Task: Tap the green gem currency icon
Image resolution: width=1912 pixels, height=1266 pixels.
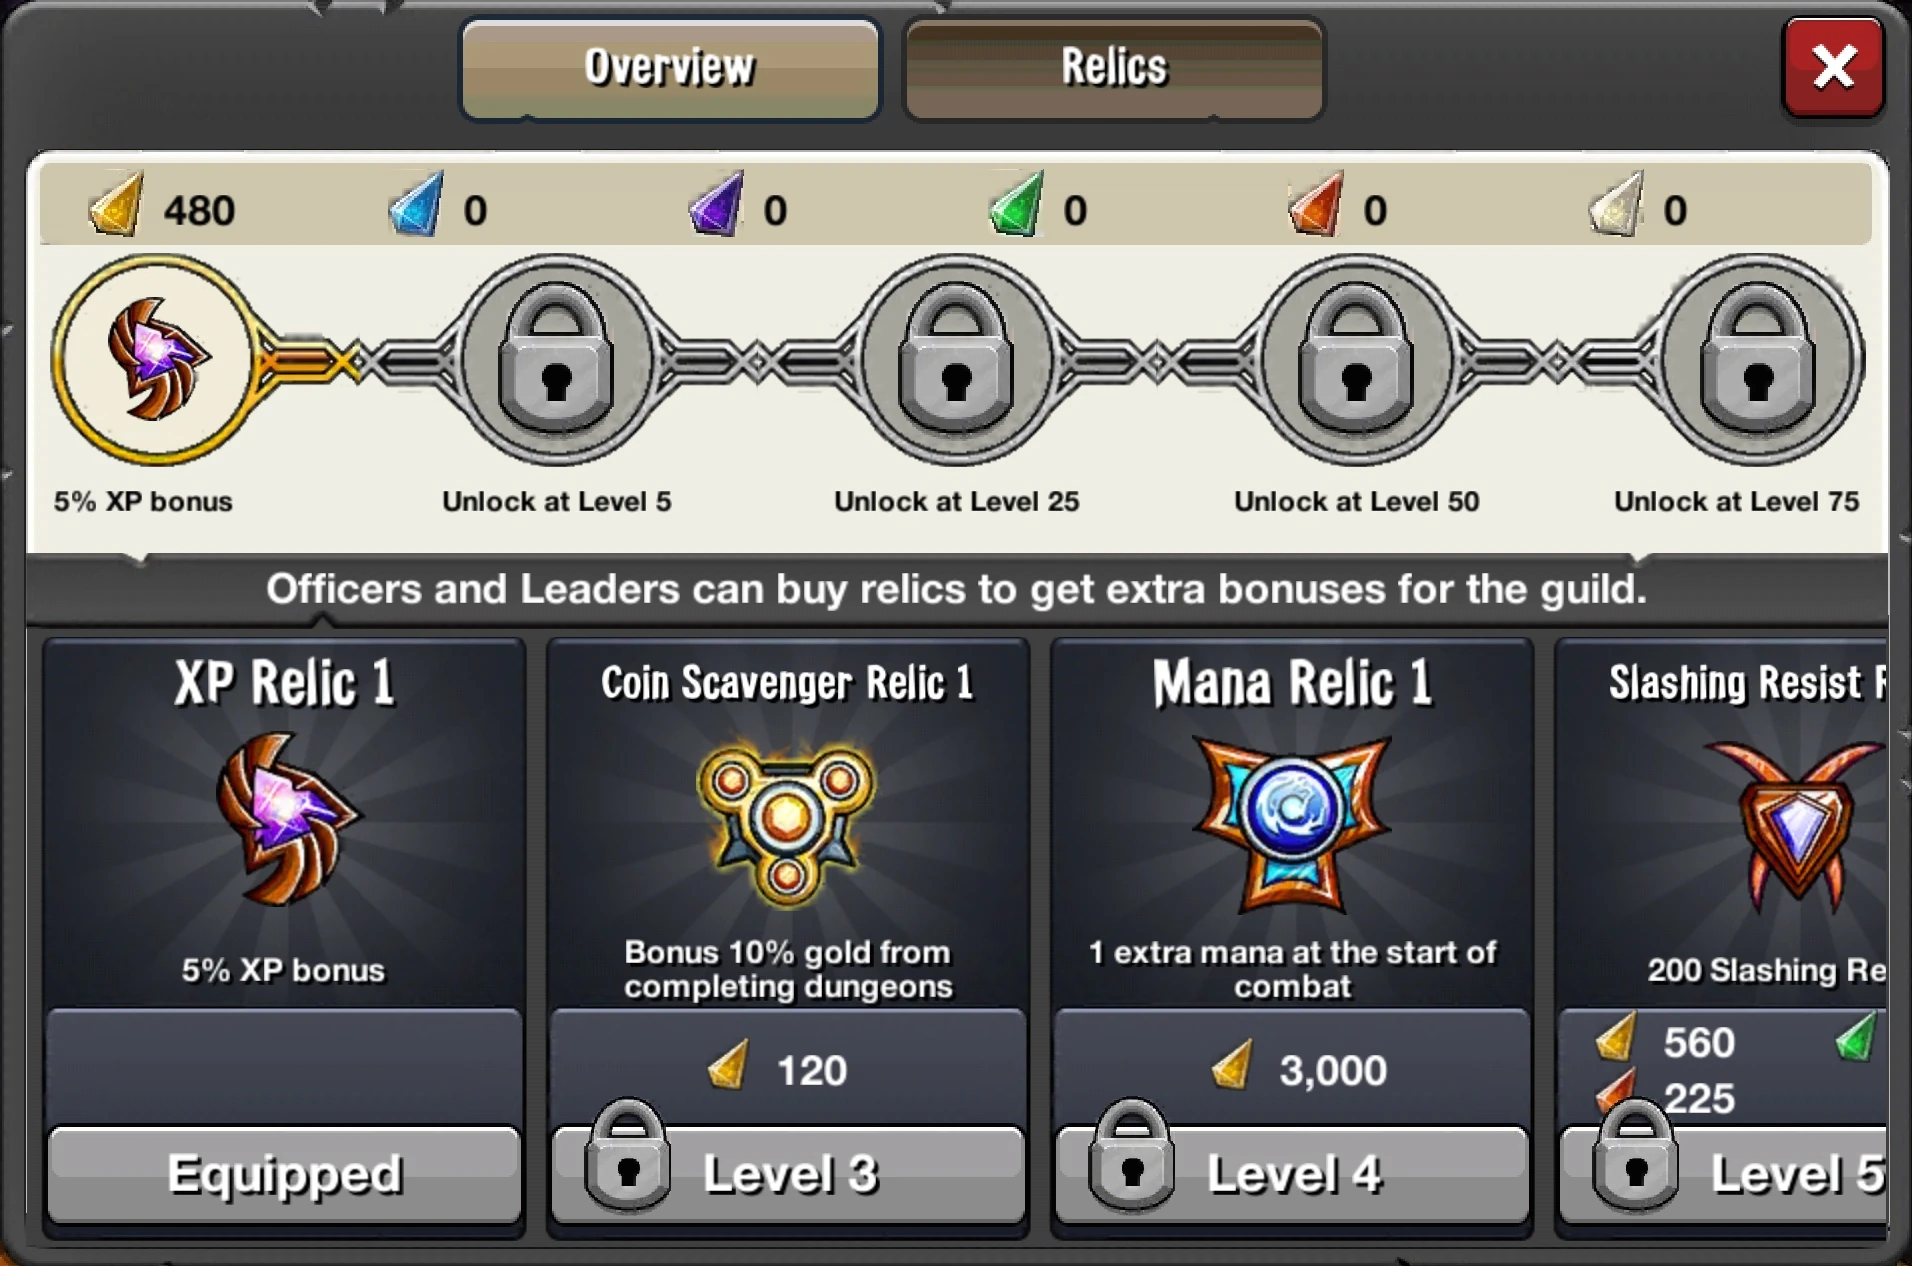Action: coord(1016,204)
